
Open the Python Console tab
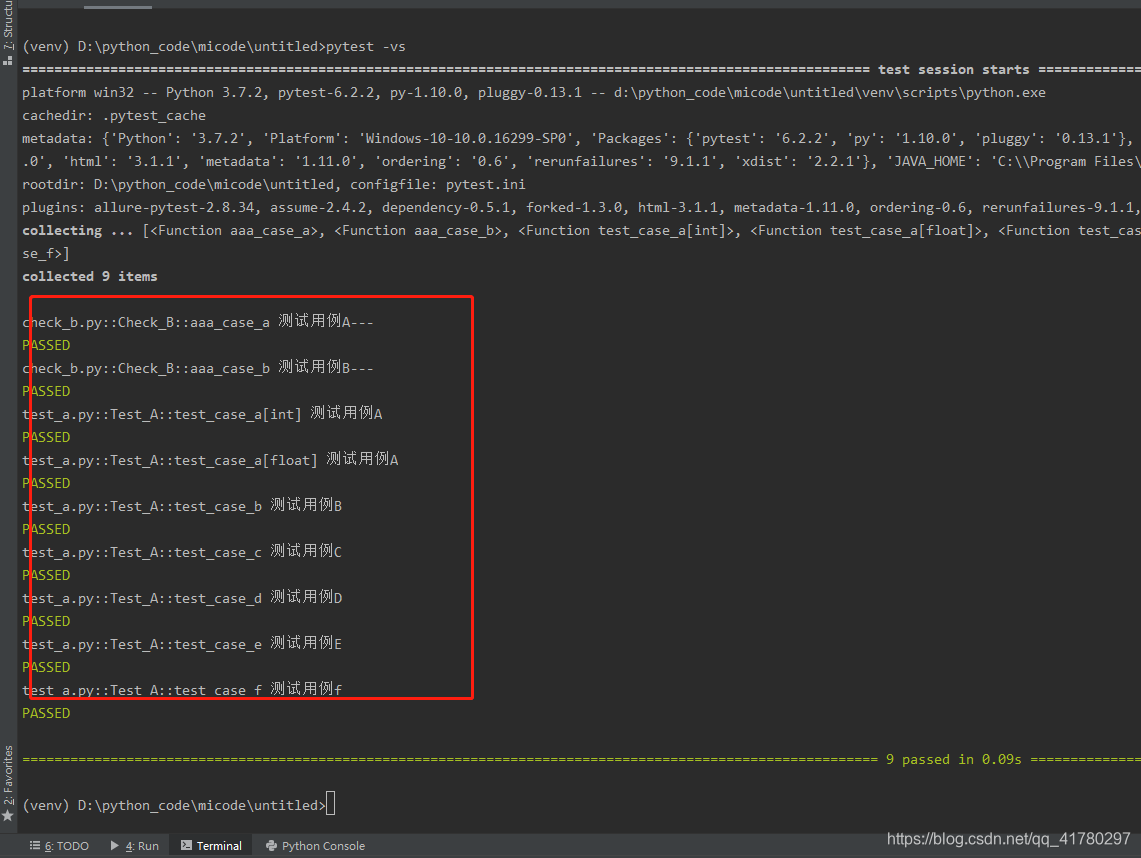pyautogui.click(x=316, y=846)
